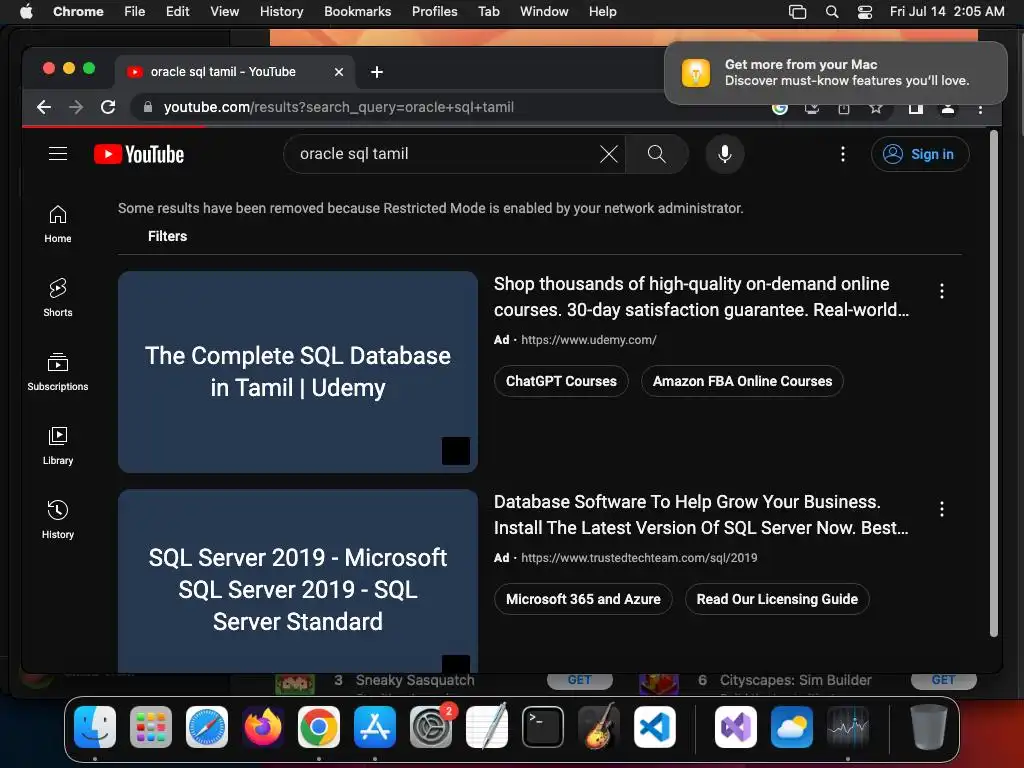Open the Udemy ad options menu
1024x768 pixels.
point(941,291)
